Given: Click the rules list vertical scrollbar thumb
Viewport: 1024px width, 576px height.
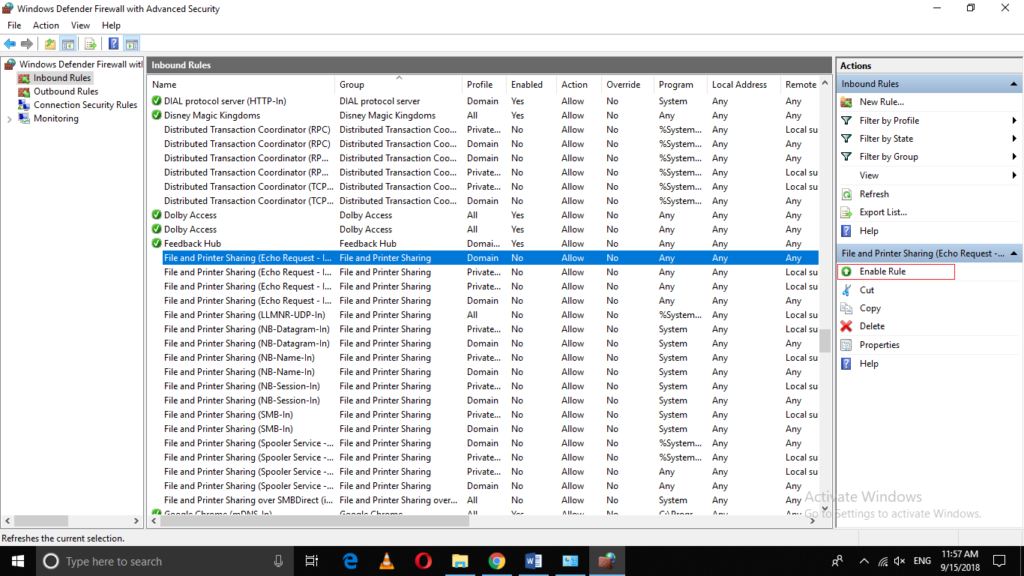Looking at the screenshot, I should pyautogui.click(x=825, y=340).
